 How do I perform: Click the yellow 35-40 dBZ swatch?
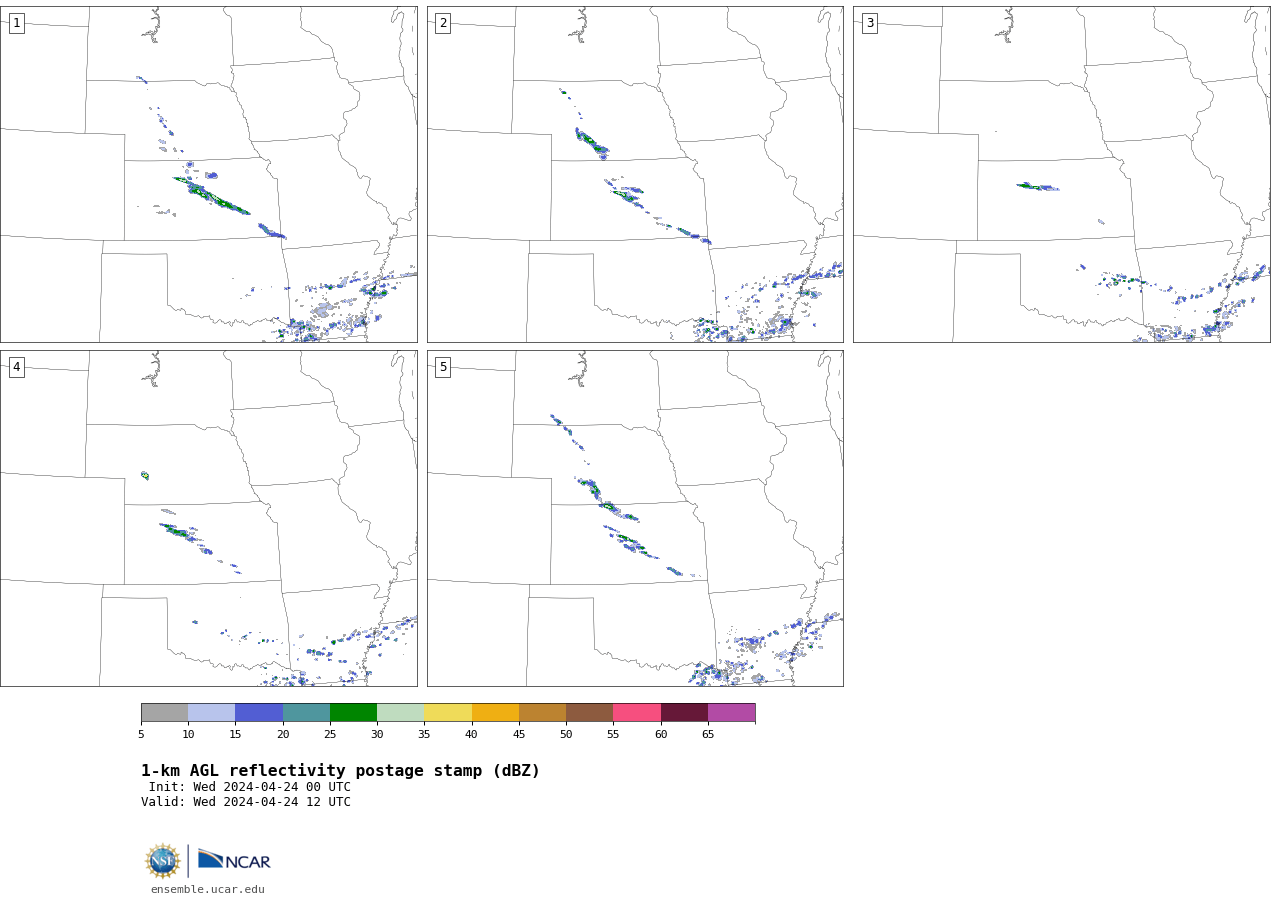[448, 712]
